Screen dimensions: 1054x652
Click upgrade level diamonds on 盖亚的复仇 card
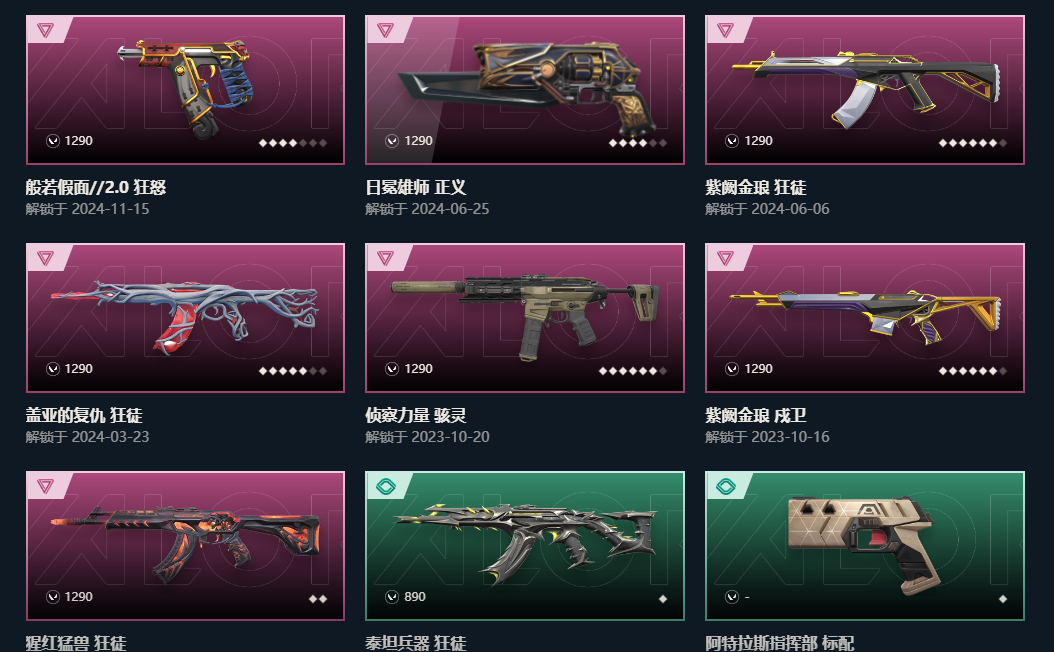[293, 371]
